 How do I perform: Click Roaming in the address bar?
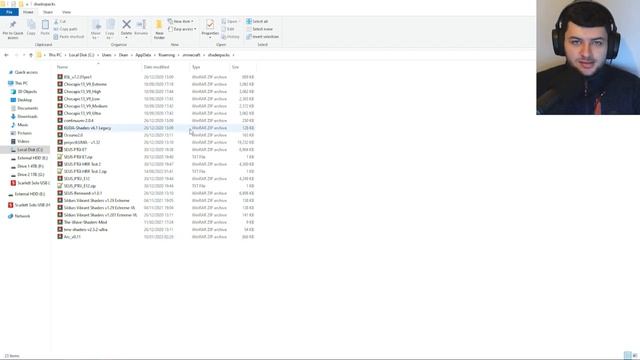click(x=167, y=55)
